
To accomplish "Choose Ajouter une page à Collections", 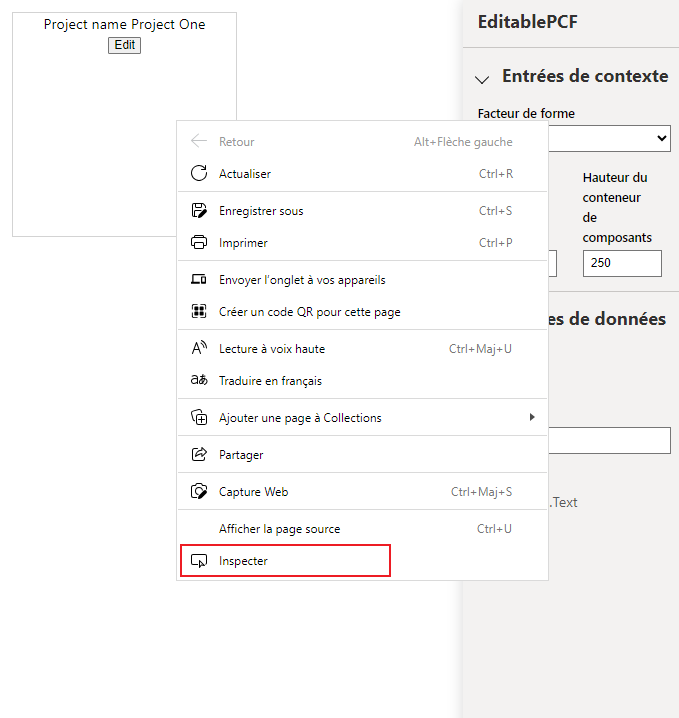I will [x=362, y=418].
